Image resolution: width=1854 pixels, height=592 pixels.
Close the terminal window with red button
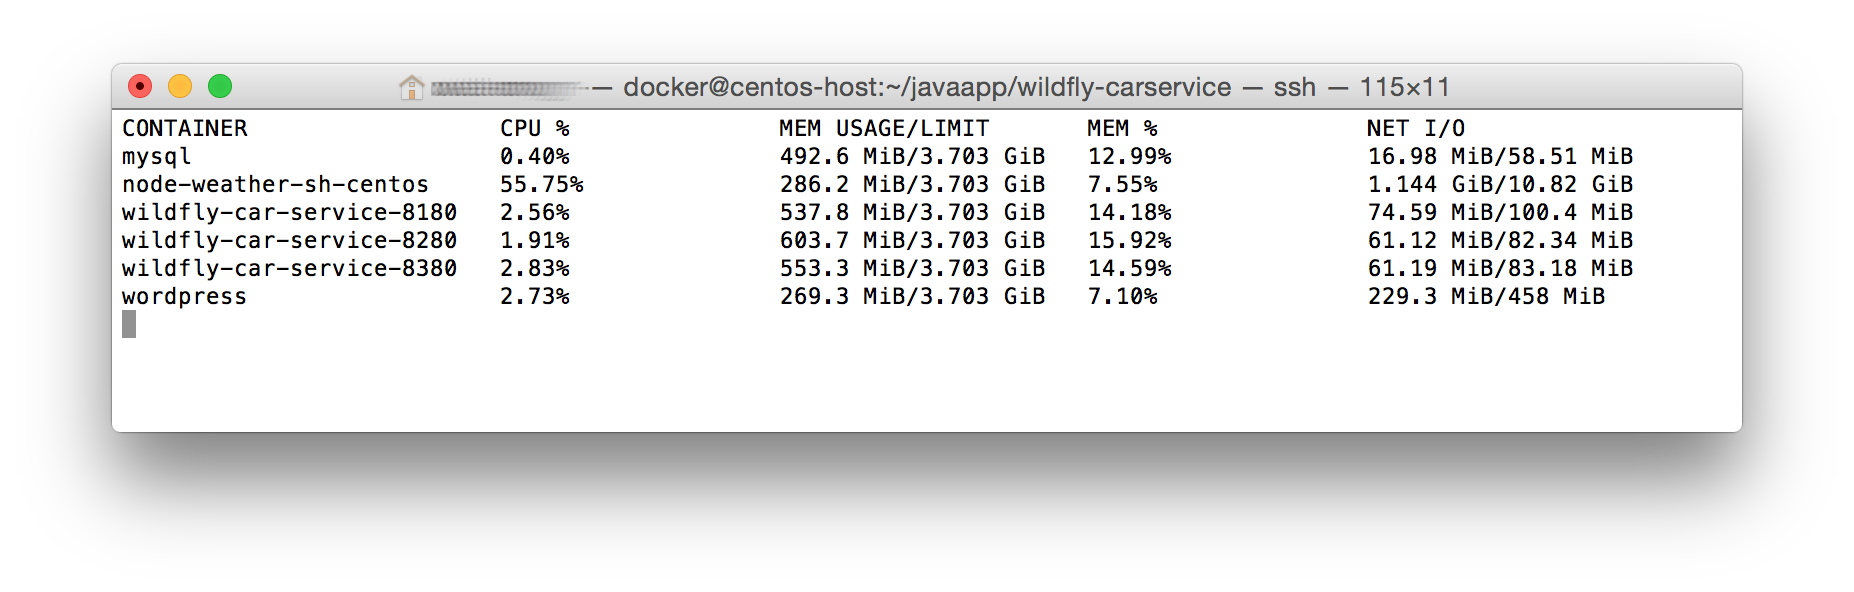click(x=140, y=87)
